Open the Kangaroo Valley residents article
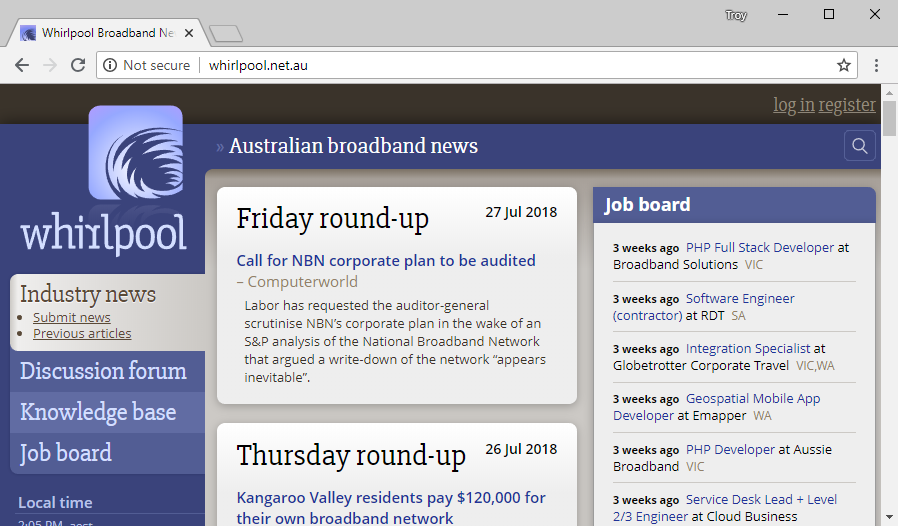The height and width of the screenshot is (526, 898). (391, 508)
